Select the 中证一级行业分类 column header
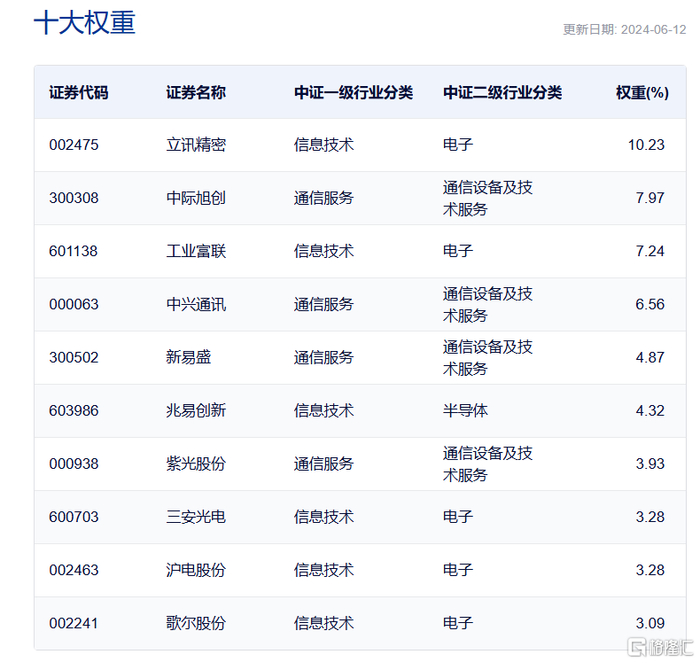Screen dimensions: 700x663 tap(353, 93)
